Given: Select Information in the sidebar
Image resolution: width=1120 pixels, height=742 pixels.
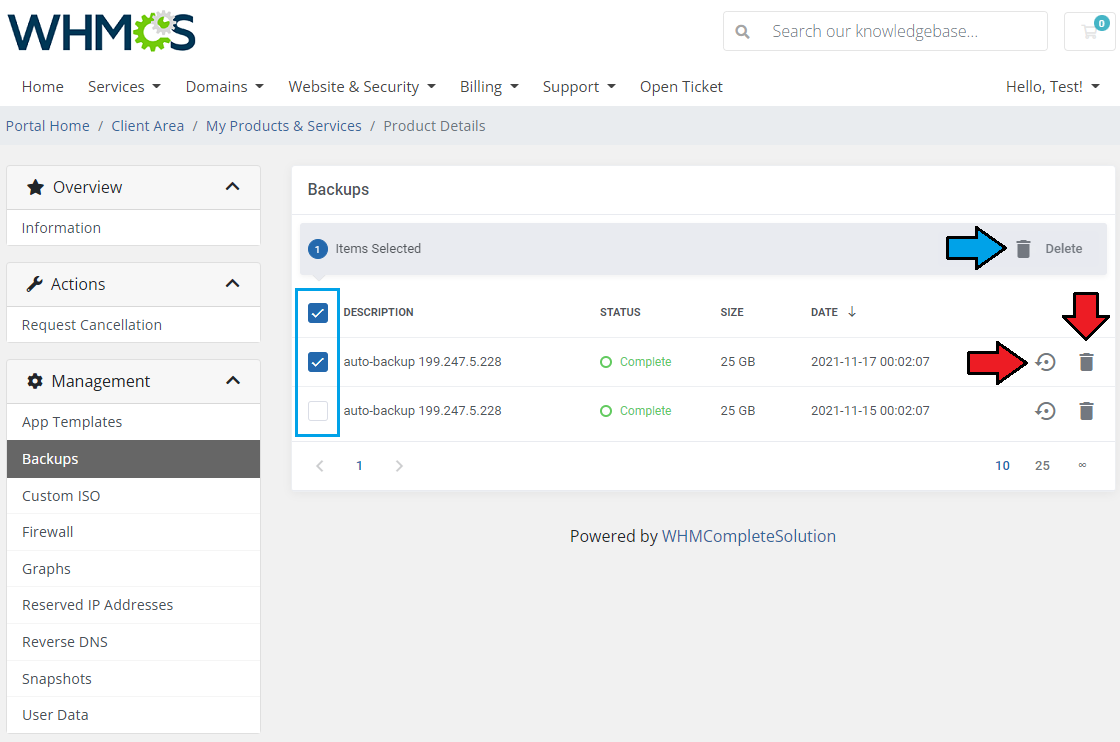Looking at the screenshot, I should [x=134, y=228].
